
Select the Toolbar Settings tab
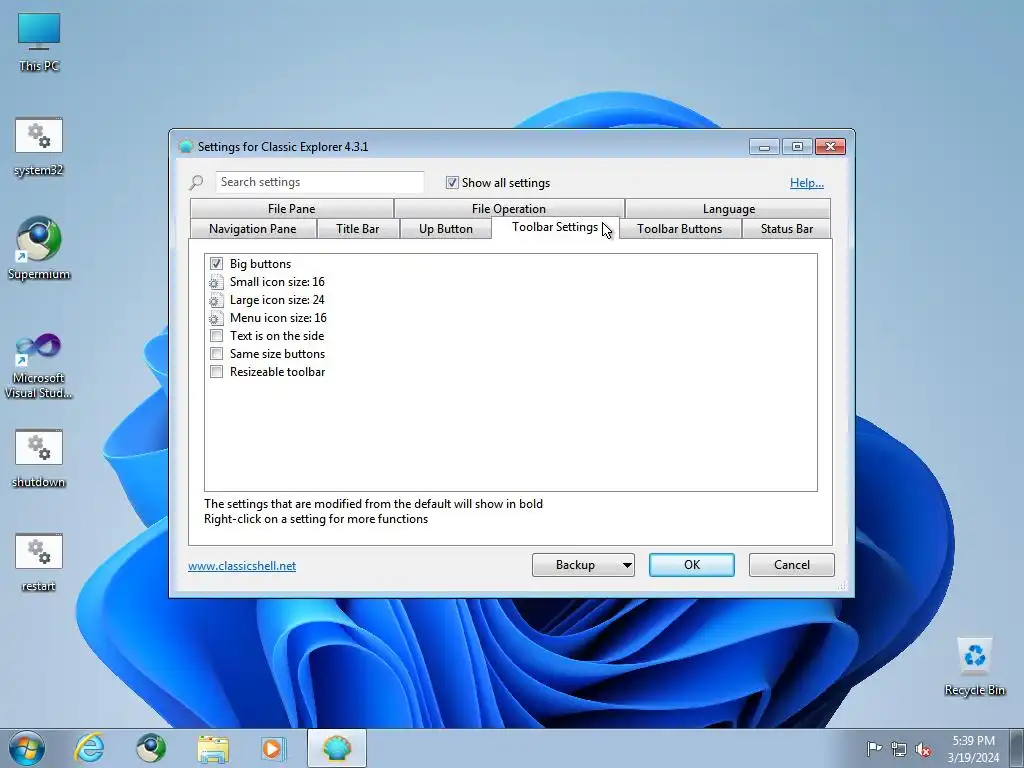554,227
